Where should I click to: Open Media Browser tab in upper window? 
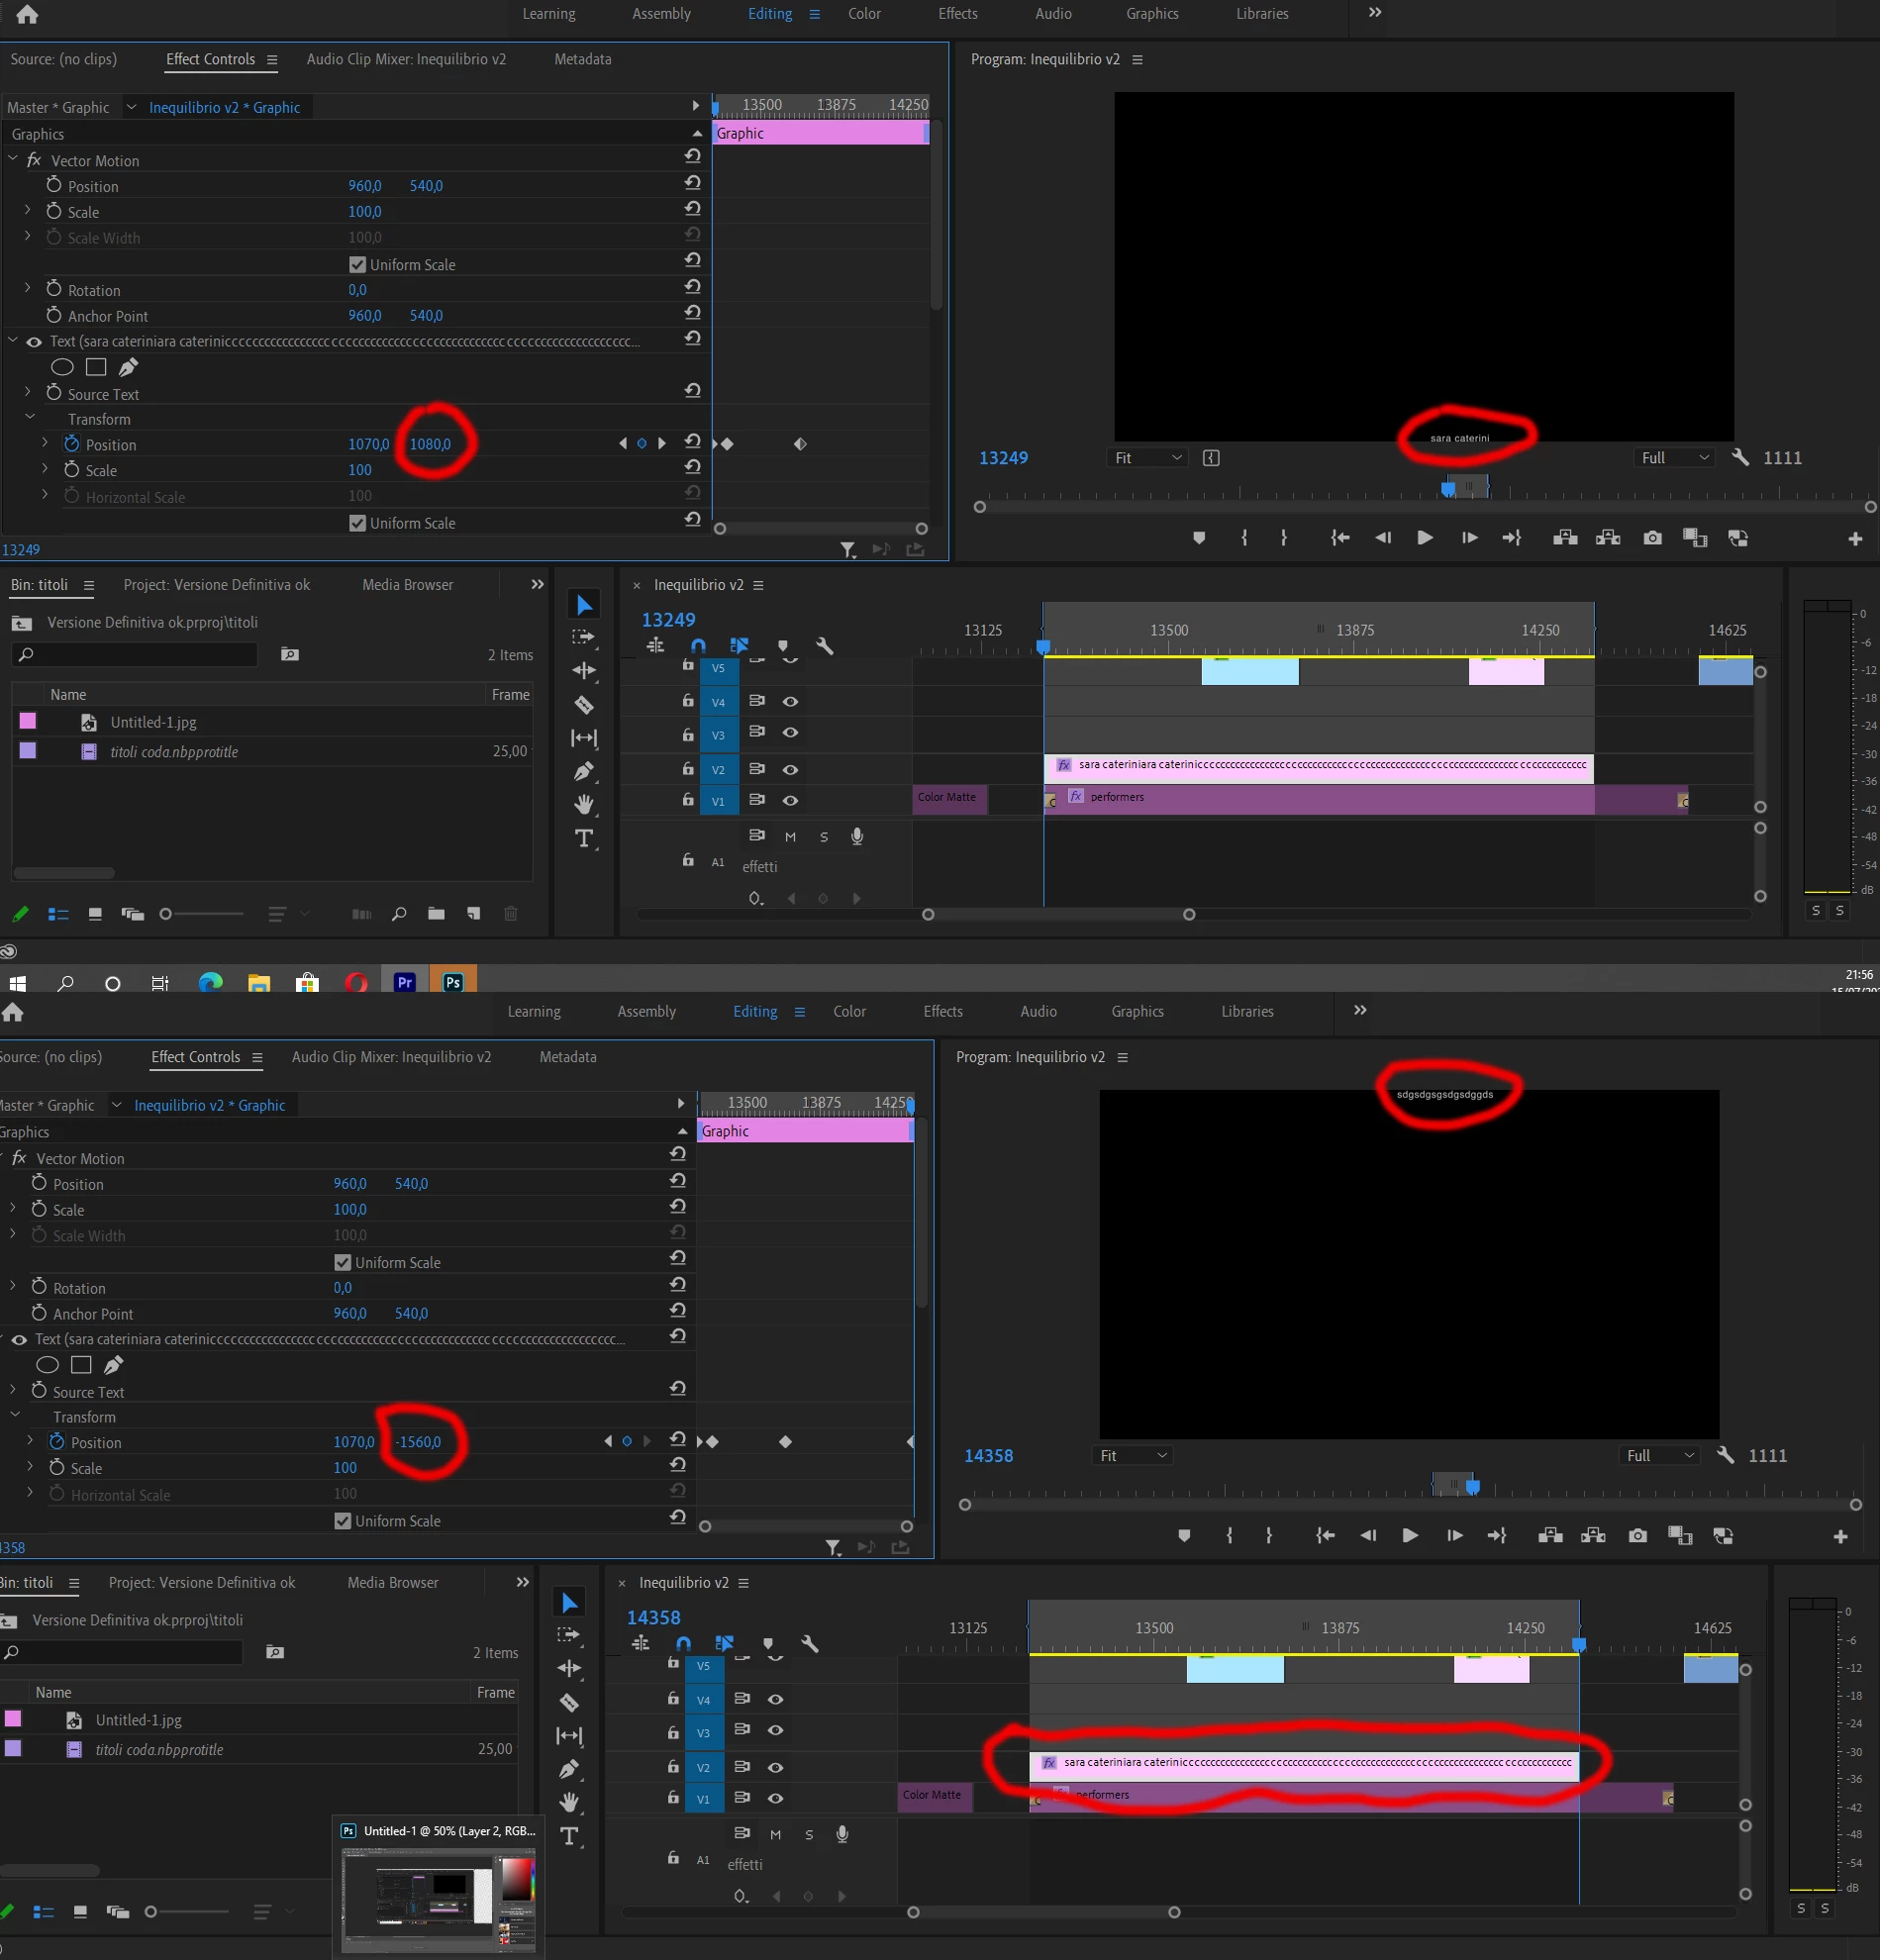pos(407,585)
